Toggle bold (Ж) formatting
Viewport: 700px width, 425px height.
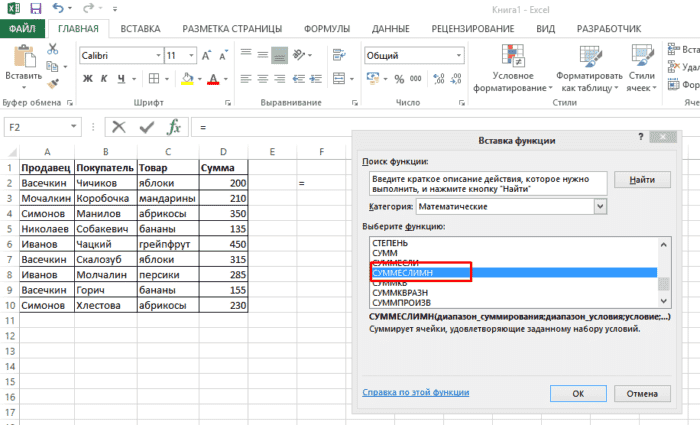click(x=87, y=78)
